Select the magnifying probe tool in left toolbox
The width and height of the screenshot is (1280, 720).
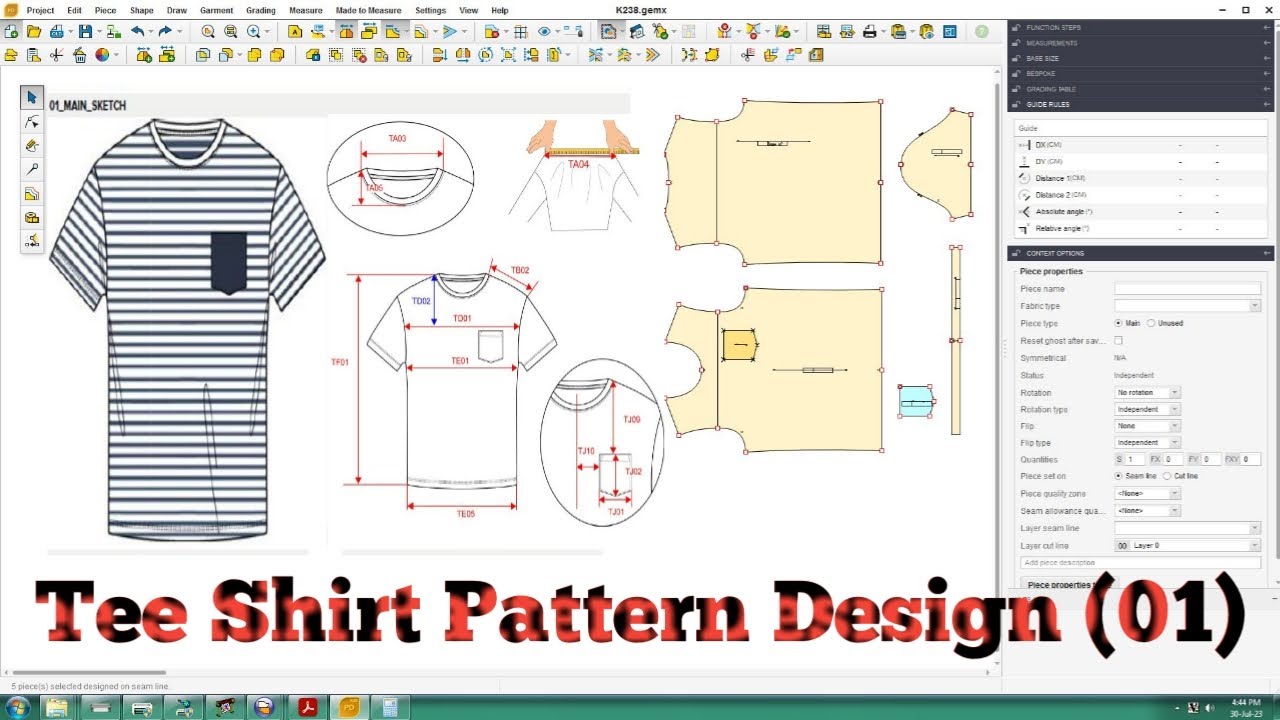[x=32, y=169]
